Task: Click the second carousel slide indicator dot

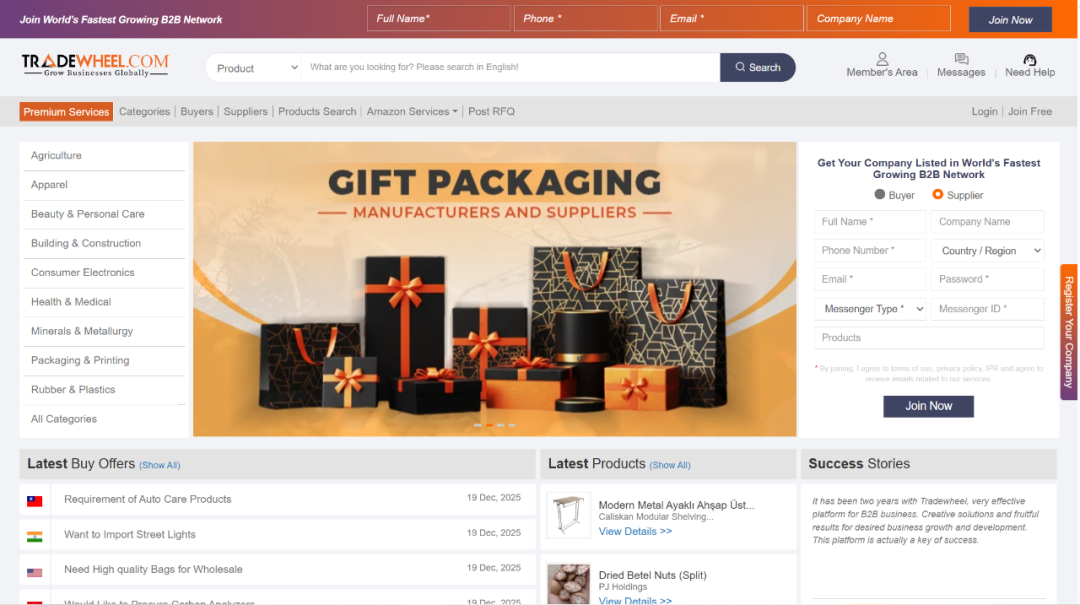Action: pos(488,425)
